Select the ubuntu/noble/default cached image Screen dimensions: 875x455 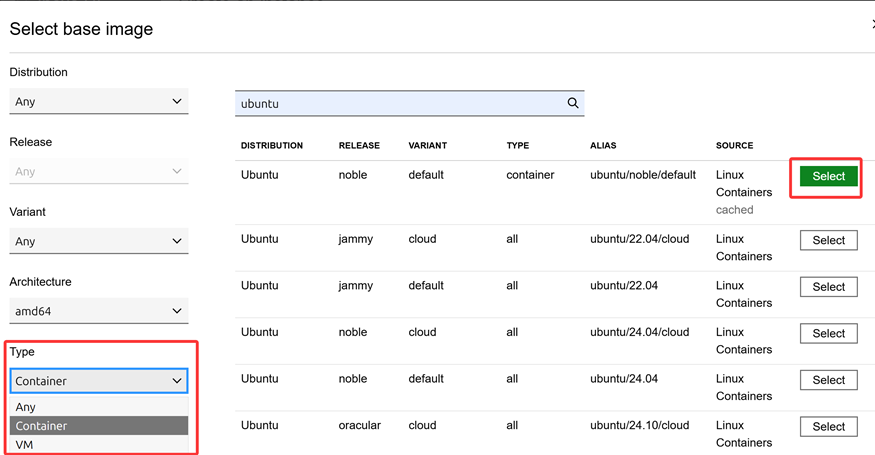point(829,176)
